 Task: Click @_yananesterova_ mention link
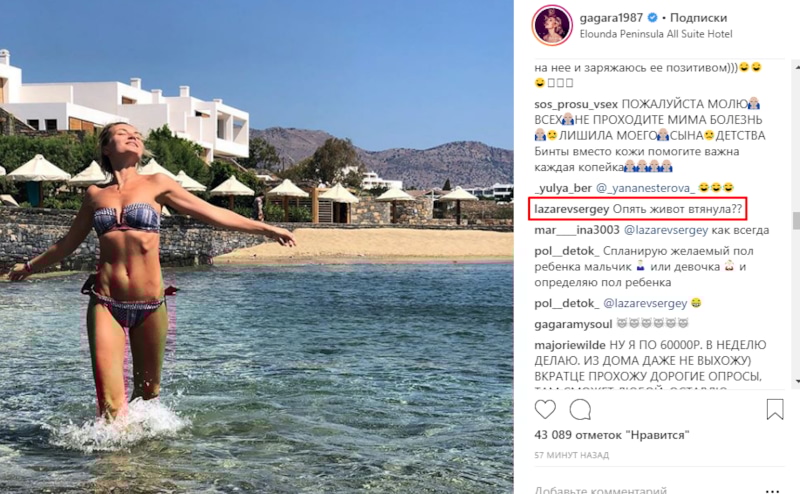click(x=645, y=188)
